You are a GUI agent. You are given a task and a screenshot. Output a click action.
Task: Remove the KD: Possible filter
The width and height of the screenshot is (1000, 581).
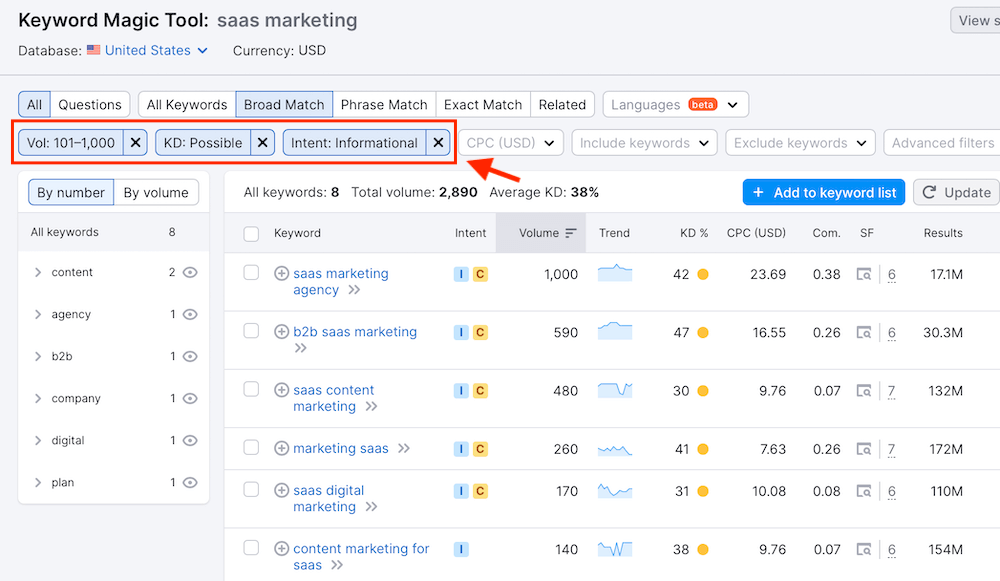262,143
